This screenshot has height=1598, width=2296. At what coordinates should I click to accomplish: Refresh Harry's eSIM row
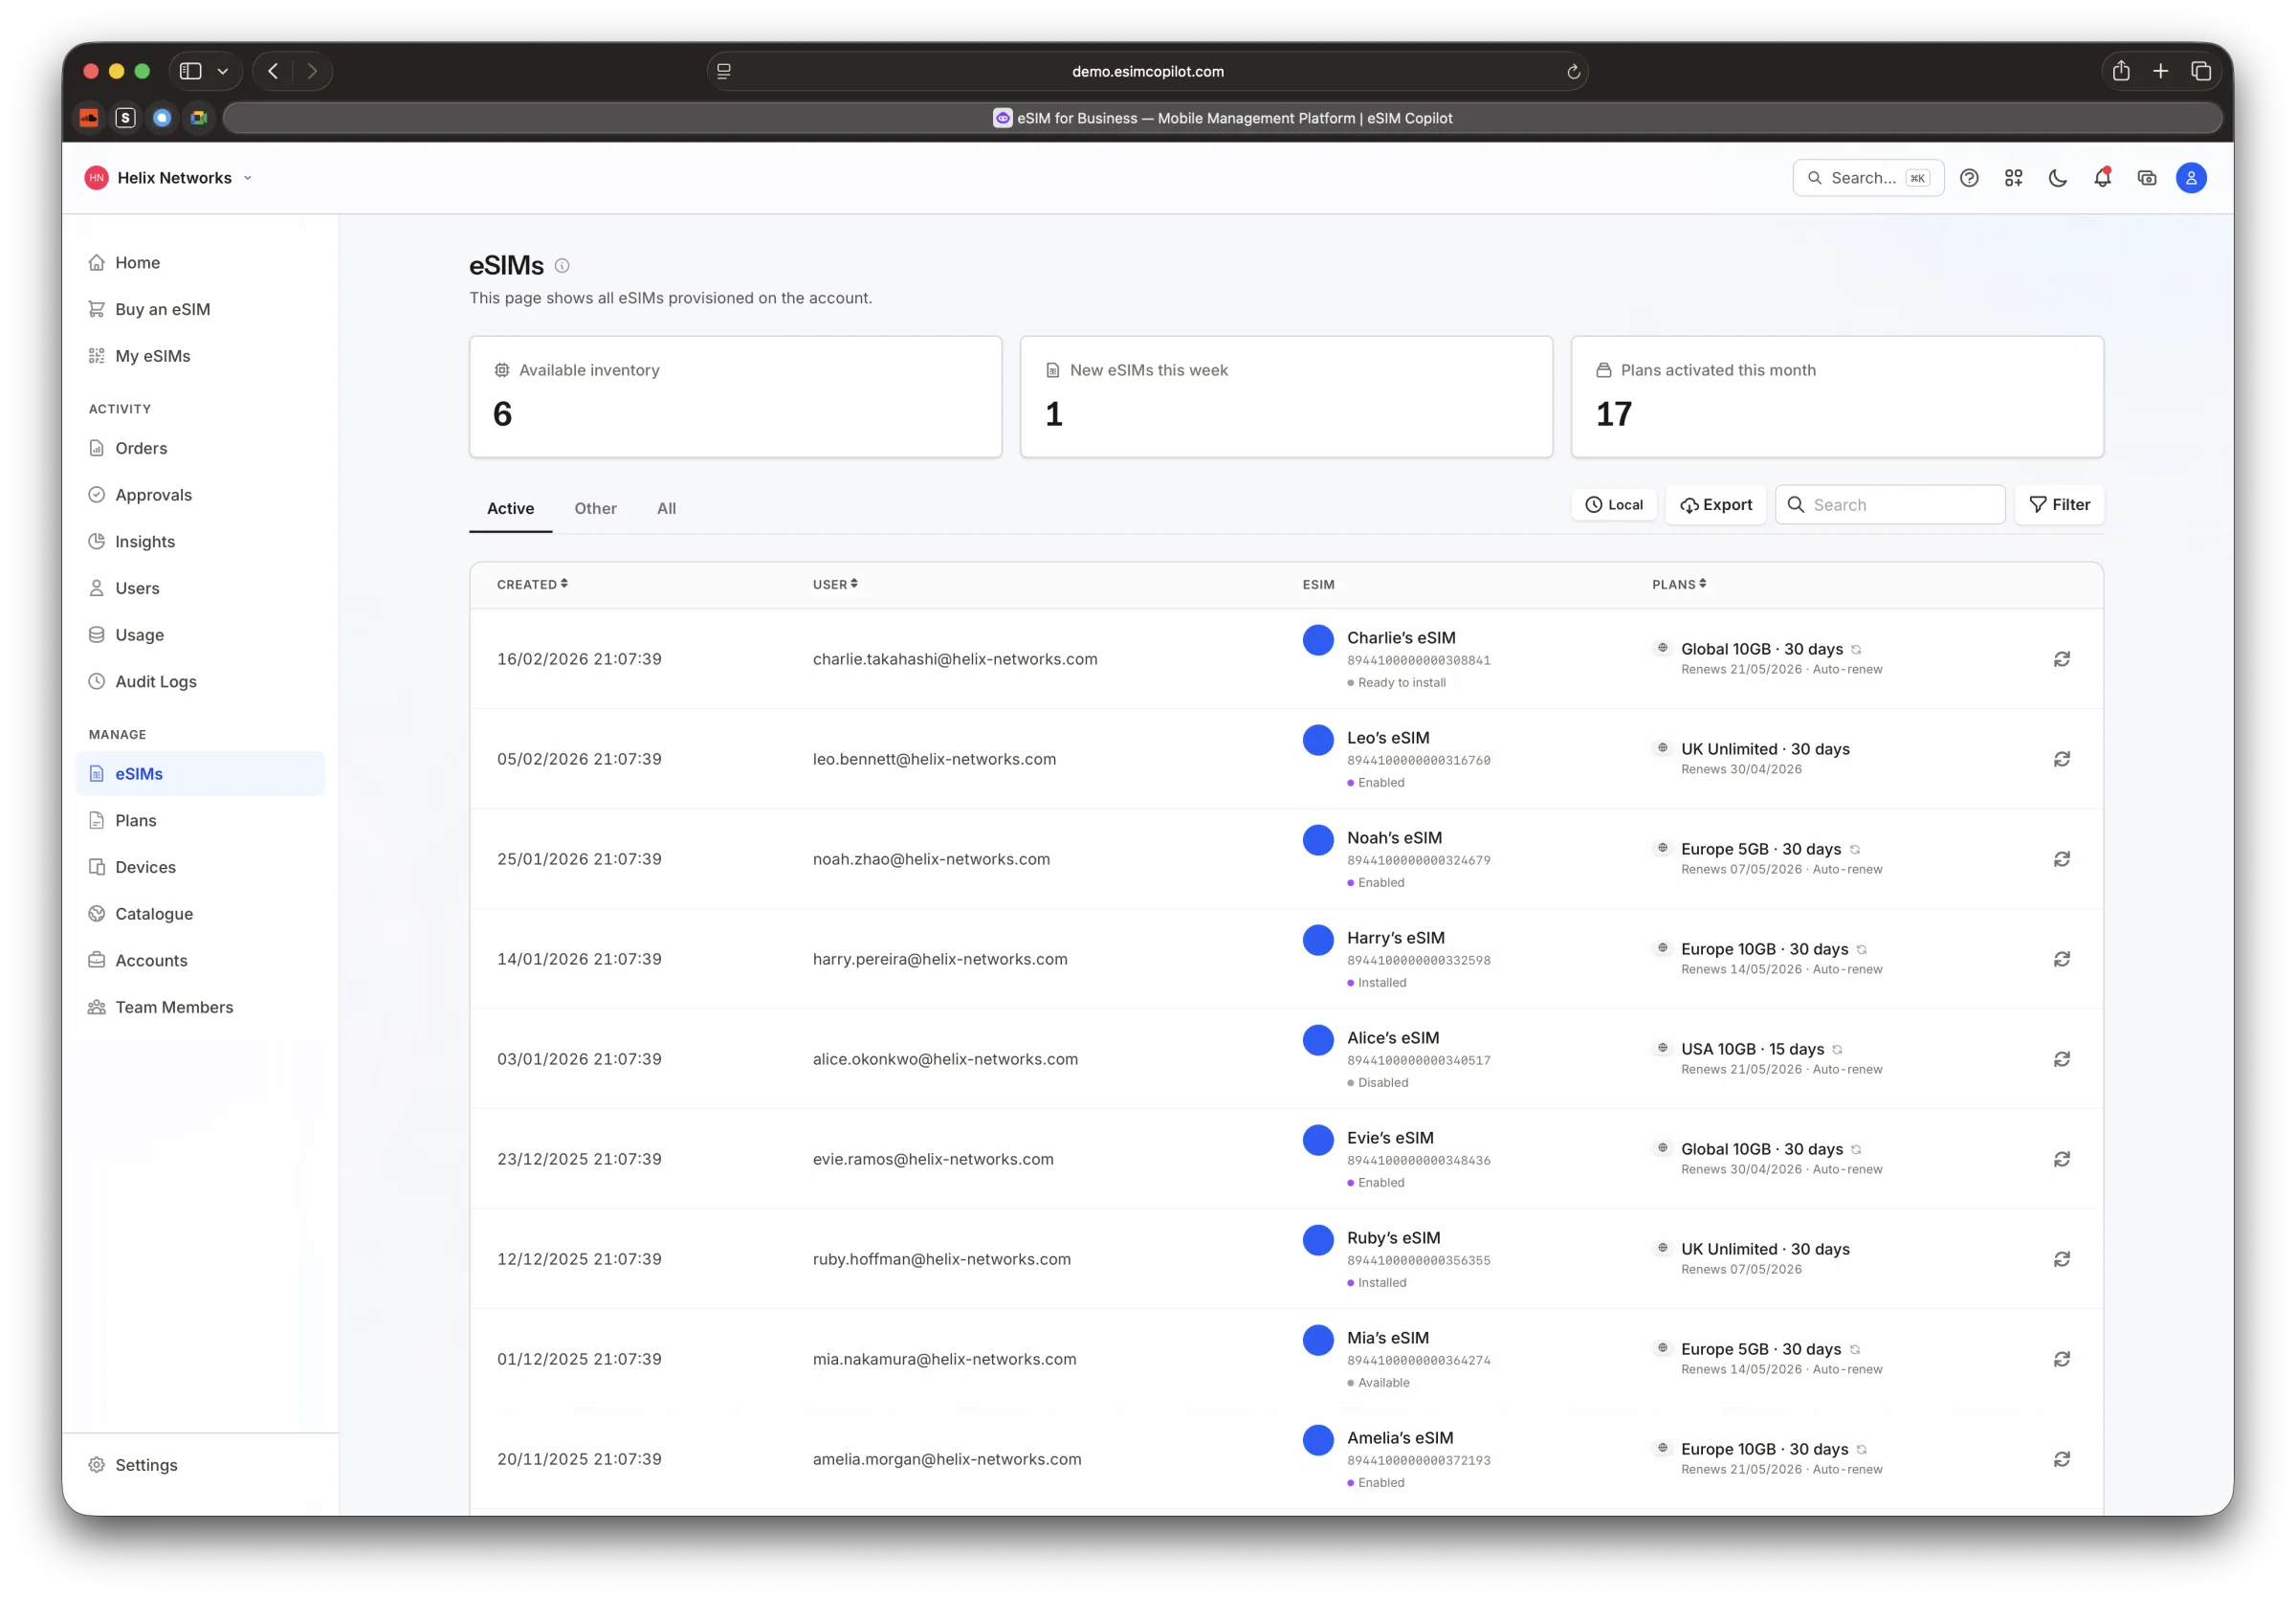click(2062, 959)
